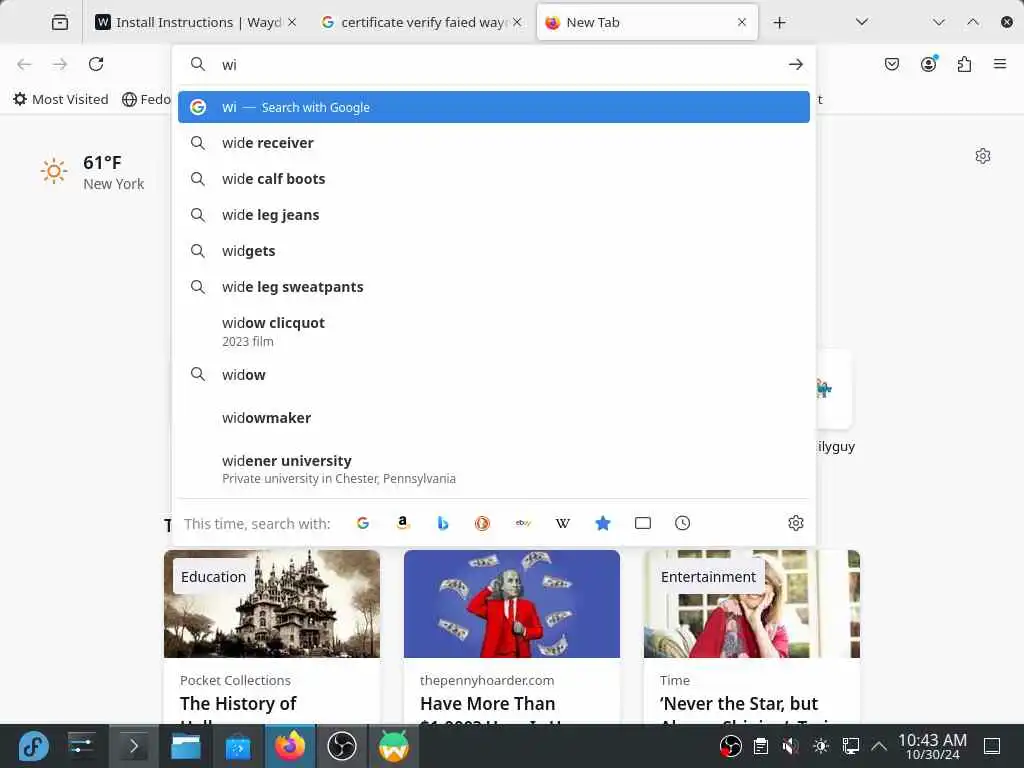The height and width of the screenshot is (768, 1024).
Task: Open brightness tray icon
Action: click(820, 746)
